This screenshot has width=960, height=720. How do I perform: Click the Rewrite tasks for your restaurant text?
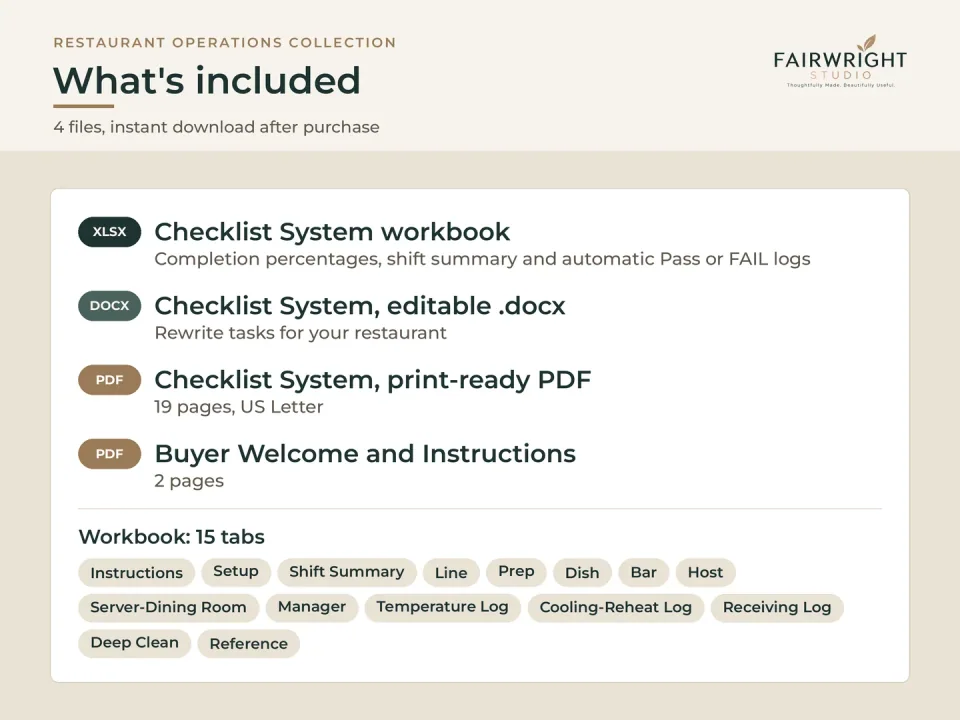[x=301, y=333]
